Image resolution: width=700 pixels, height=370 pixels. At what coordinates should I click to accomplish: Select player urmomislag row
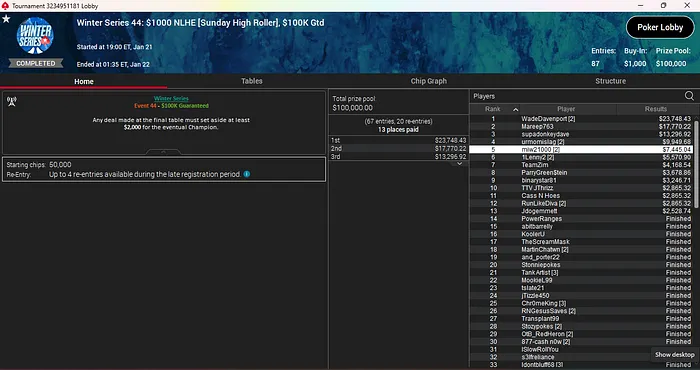[581, 141]
